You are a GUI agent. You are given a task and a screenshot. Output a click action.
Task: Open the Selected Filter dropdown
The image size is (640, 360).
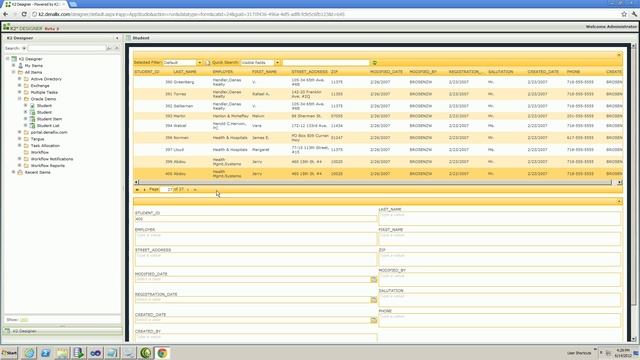(x=200, y=62)
